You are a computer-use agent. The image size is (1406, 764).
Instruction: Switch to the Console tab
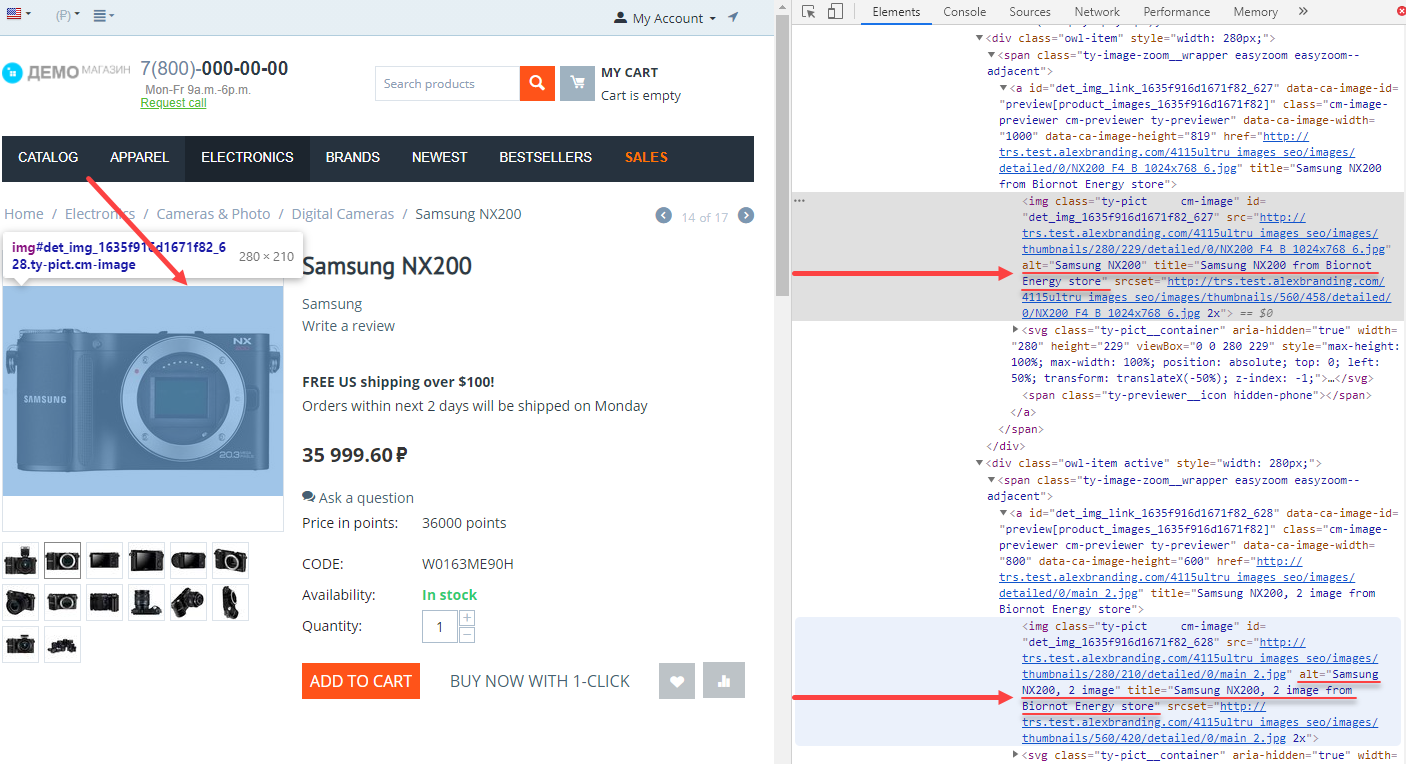pyautogui.click(x=964, y=12)
